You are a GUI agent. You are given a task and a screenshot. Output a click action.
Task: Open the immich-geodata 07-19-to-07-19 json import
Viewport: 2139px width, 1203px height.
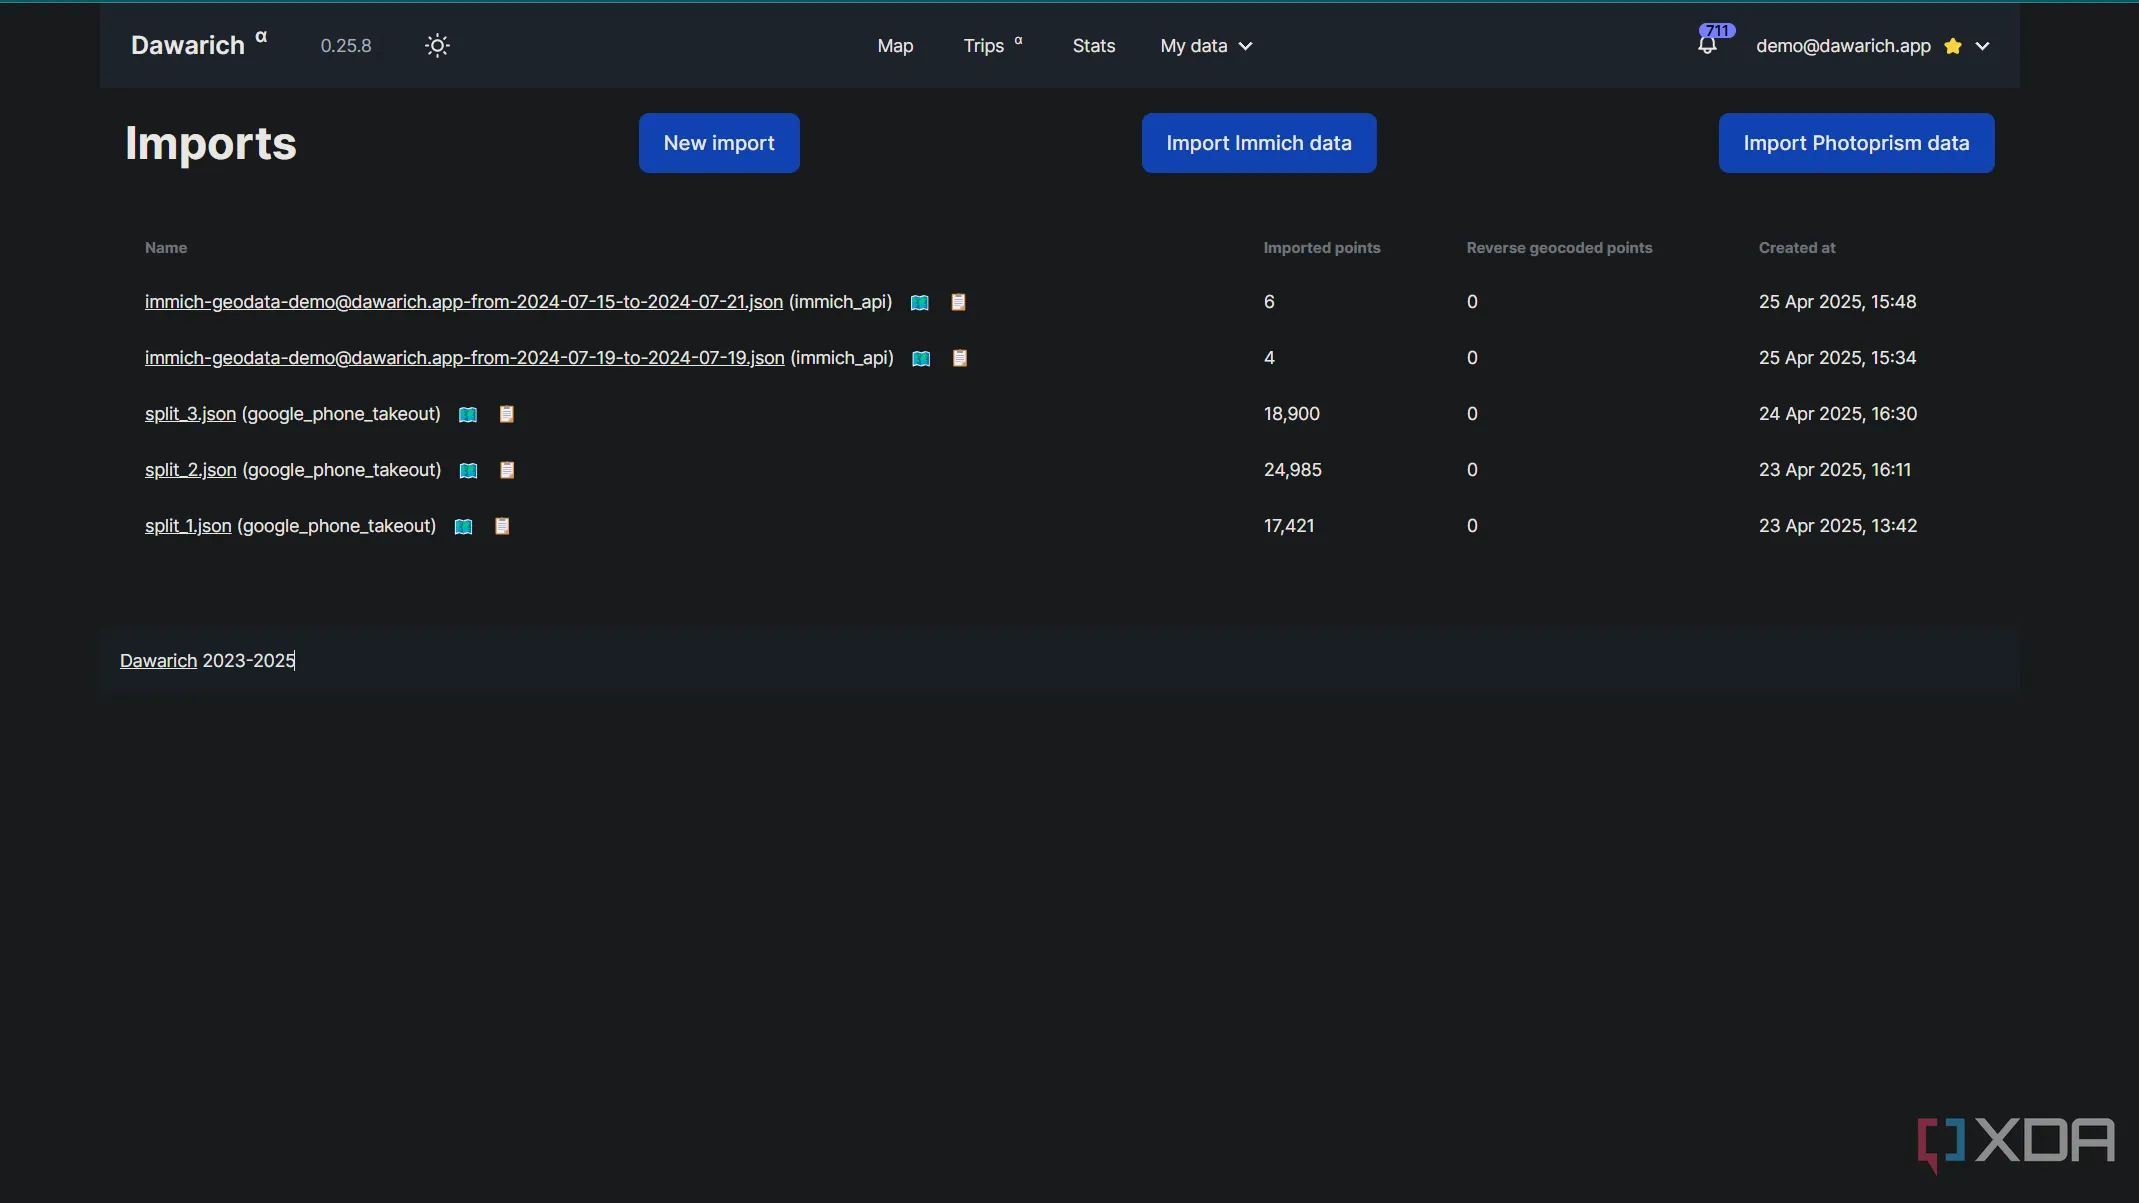pos(465,358)
